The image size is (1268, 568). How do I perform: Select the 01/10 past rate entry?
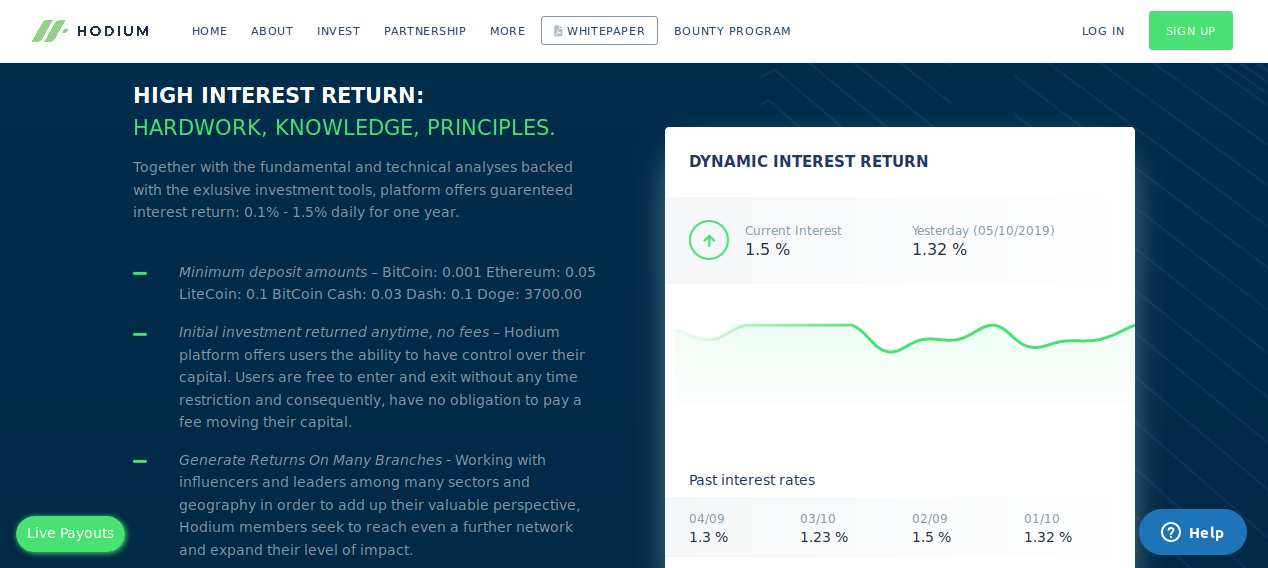[x=1047, y=528]
